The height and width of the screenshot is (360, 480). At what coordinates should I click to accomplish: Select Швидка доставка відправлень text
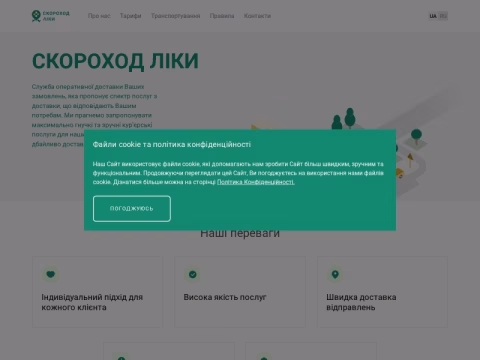point(361,302)
